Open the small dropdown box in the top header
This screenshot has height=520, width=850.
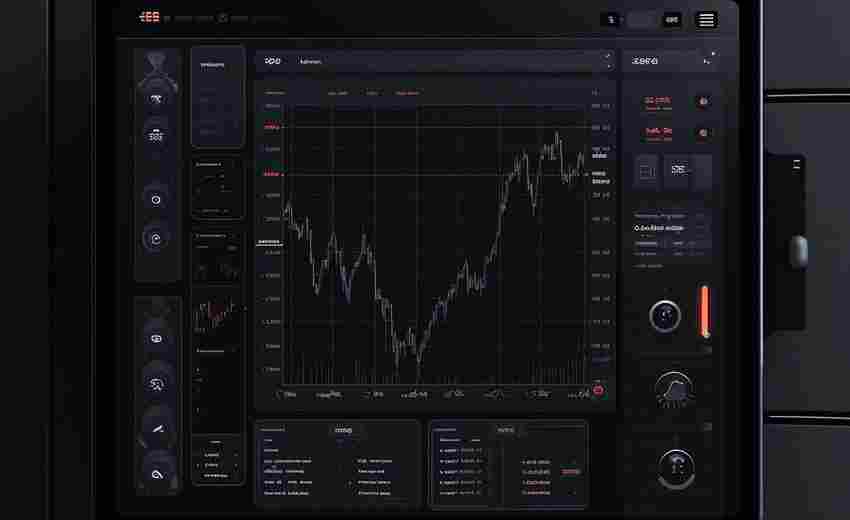(641, 20)
